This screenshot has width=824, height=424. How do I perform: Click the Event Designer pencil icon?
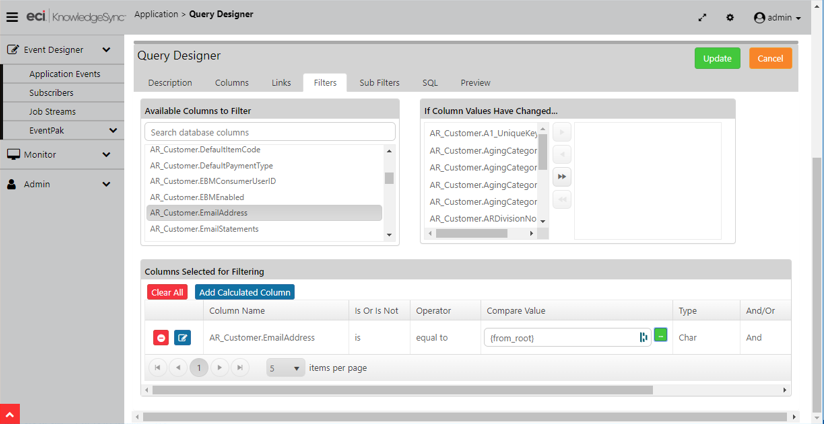[x=13, y=50]
